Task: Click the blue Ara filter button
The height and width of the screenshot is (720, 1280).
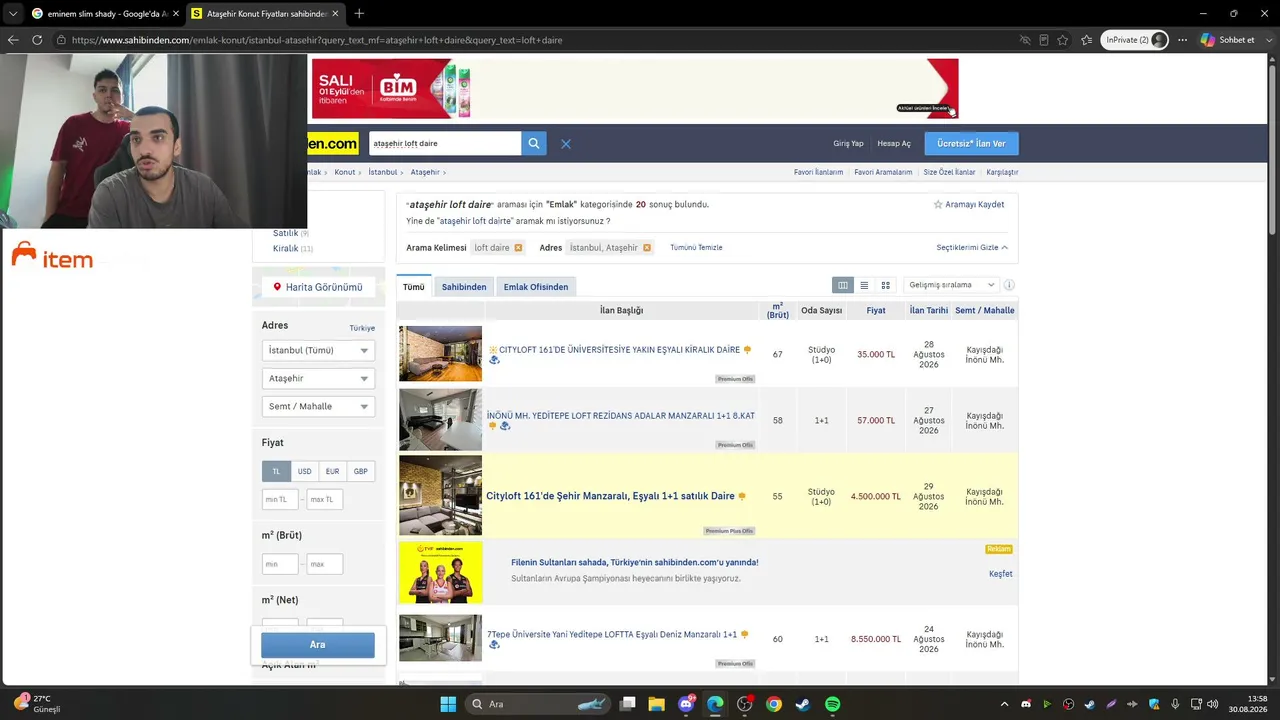Action: tap(318, 645)
